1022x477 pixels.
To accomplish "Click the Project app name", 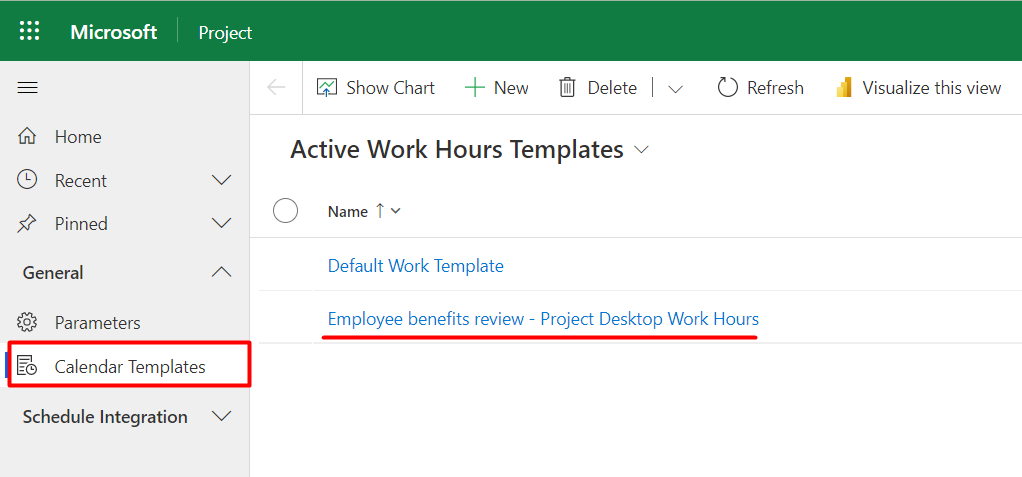I will (226, 33).
